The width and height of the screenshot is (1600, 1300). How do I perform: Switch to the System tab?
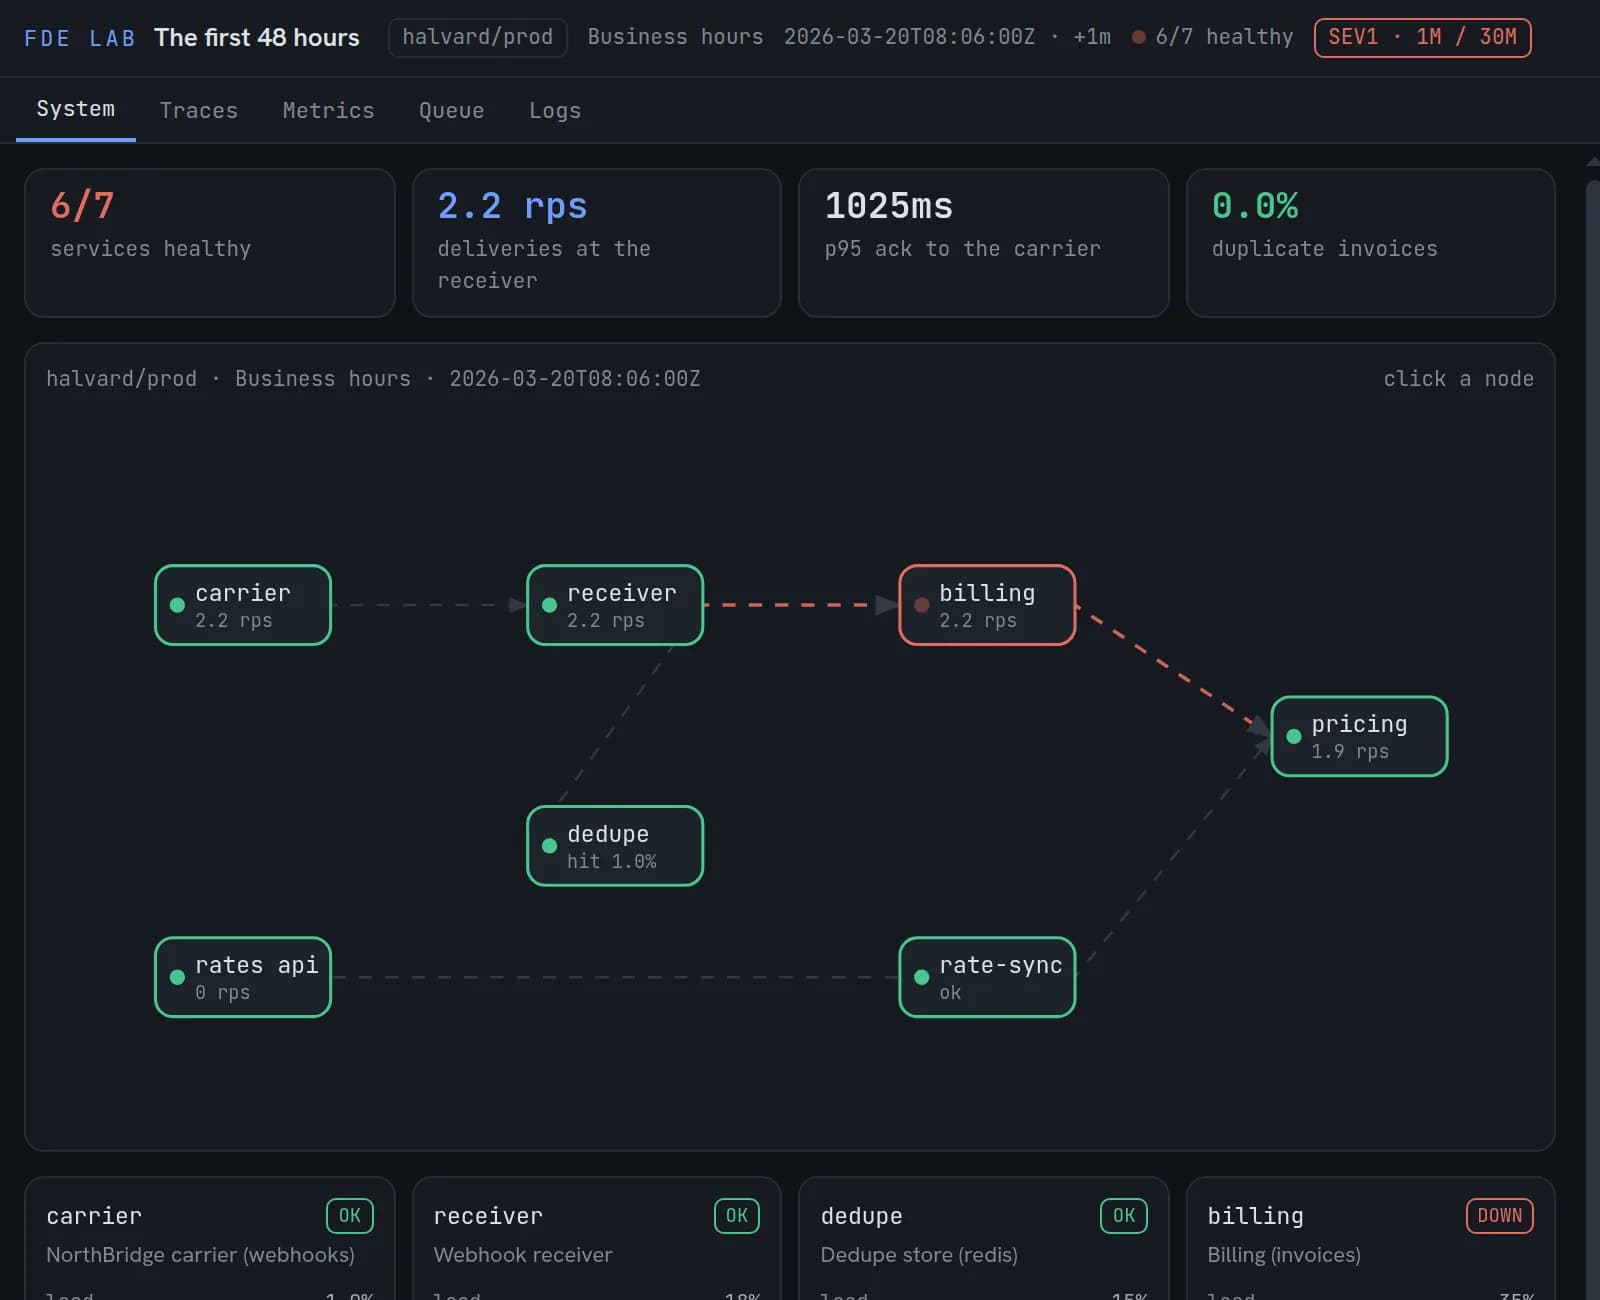[76, 109]
